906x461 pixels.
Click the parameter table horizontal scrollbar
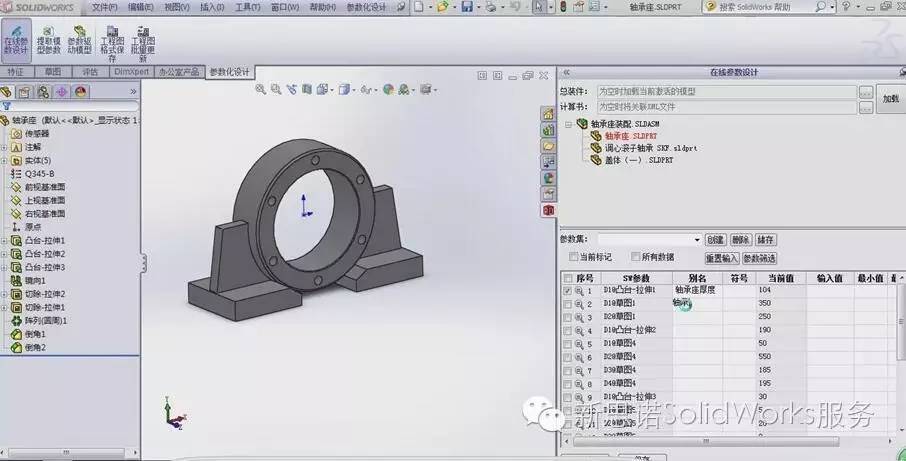tap(705, 441)
